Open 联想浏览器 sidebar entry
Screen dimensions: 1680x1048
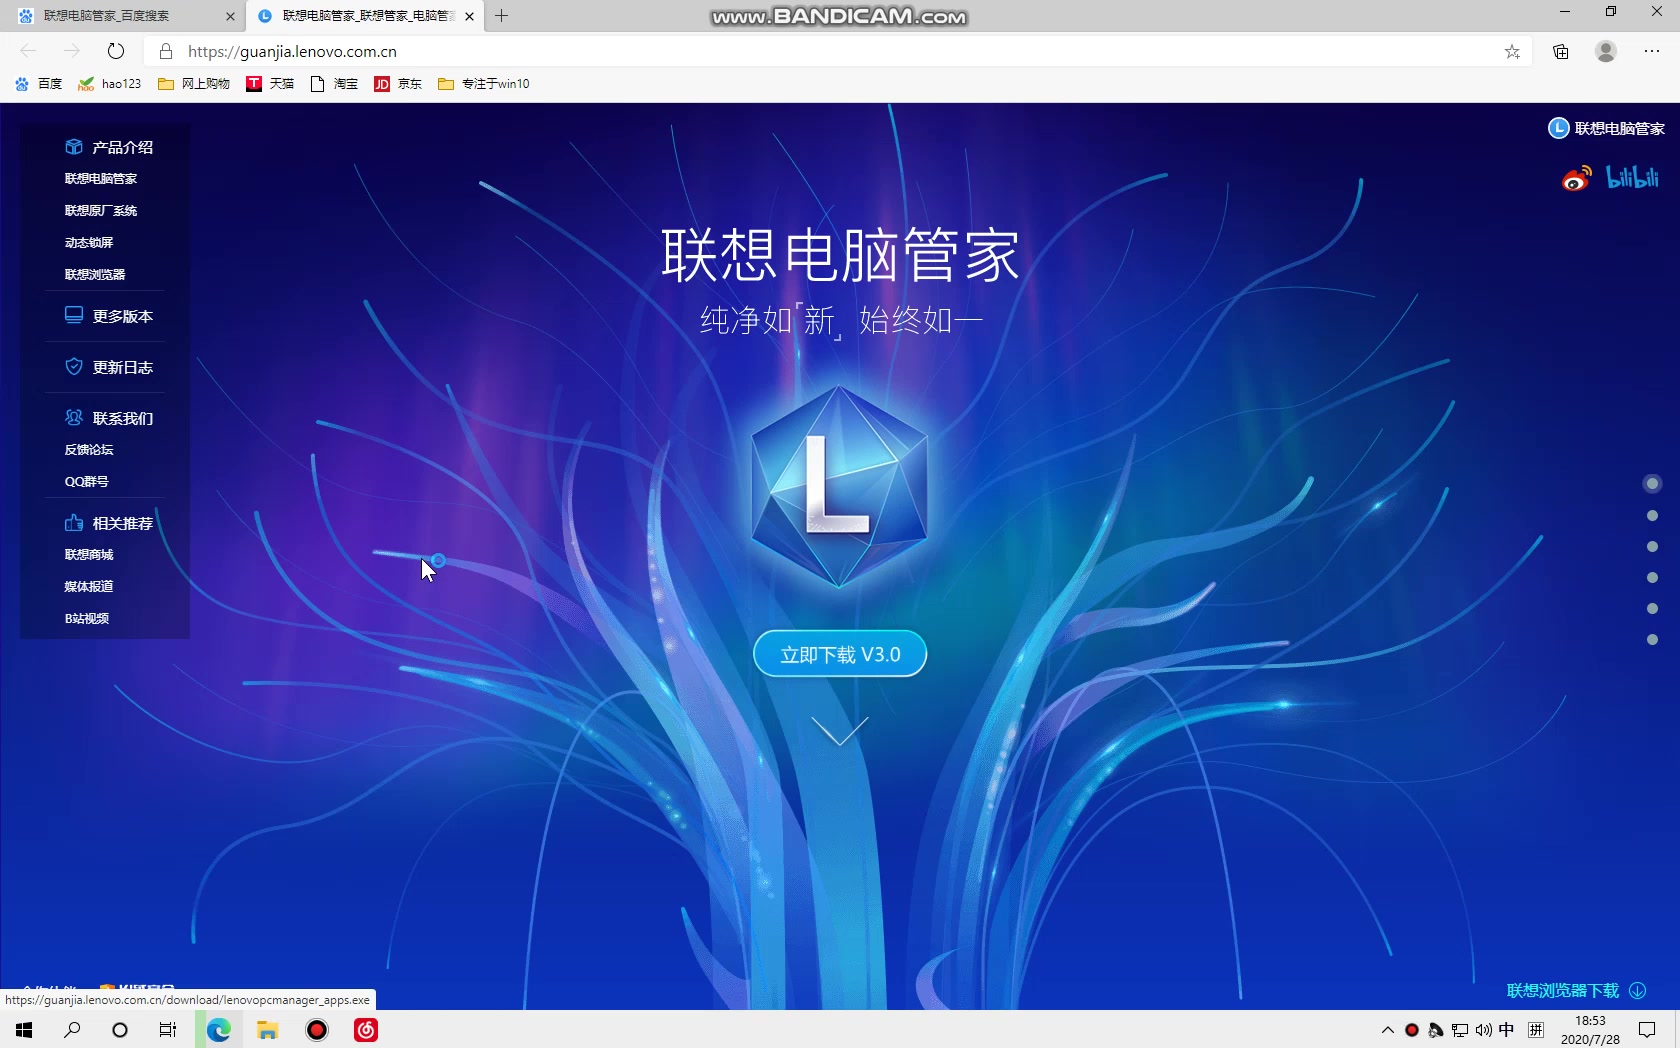94,275
